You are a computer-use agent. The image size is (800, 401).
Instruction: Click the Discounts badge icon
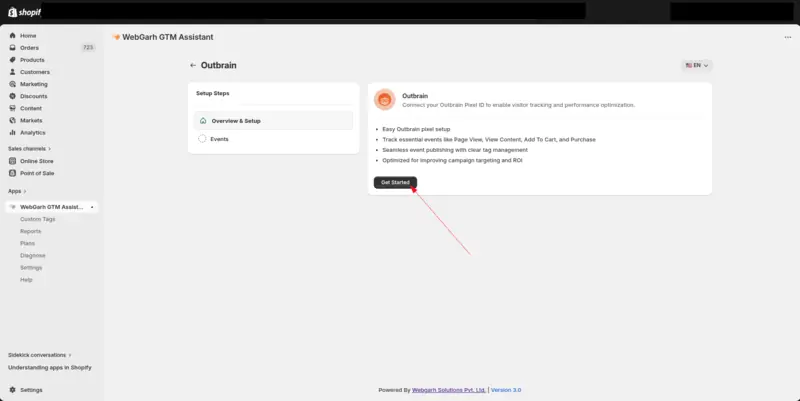point(13,96)
